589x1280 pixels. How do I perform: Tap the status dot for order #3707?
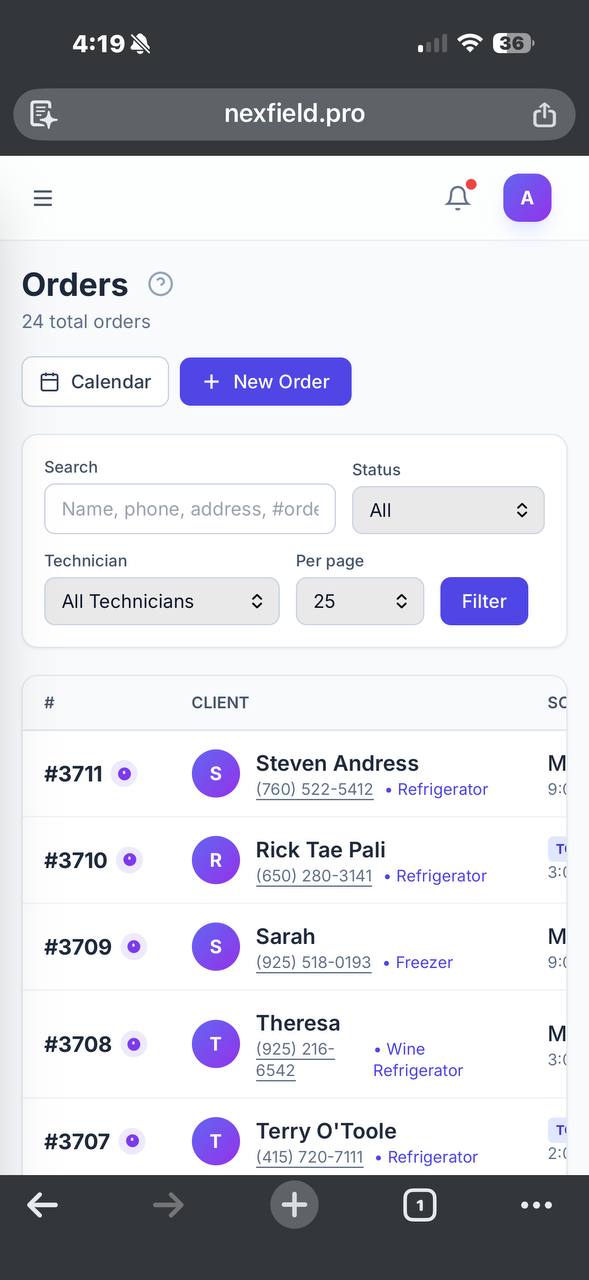click(133, 1141)
